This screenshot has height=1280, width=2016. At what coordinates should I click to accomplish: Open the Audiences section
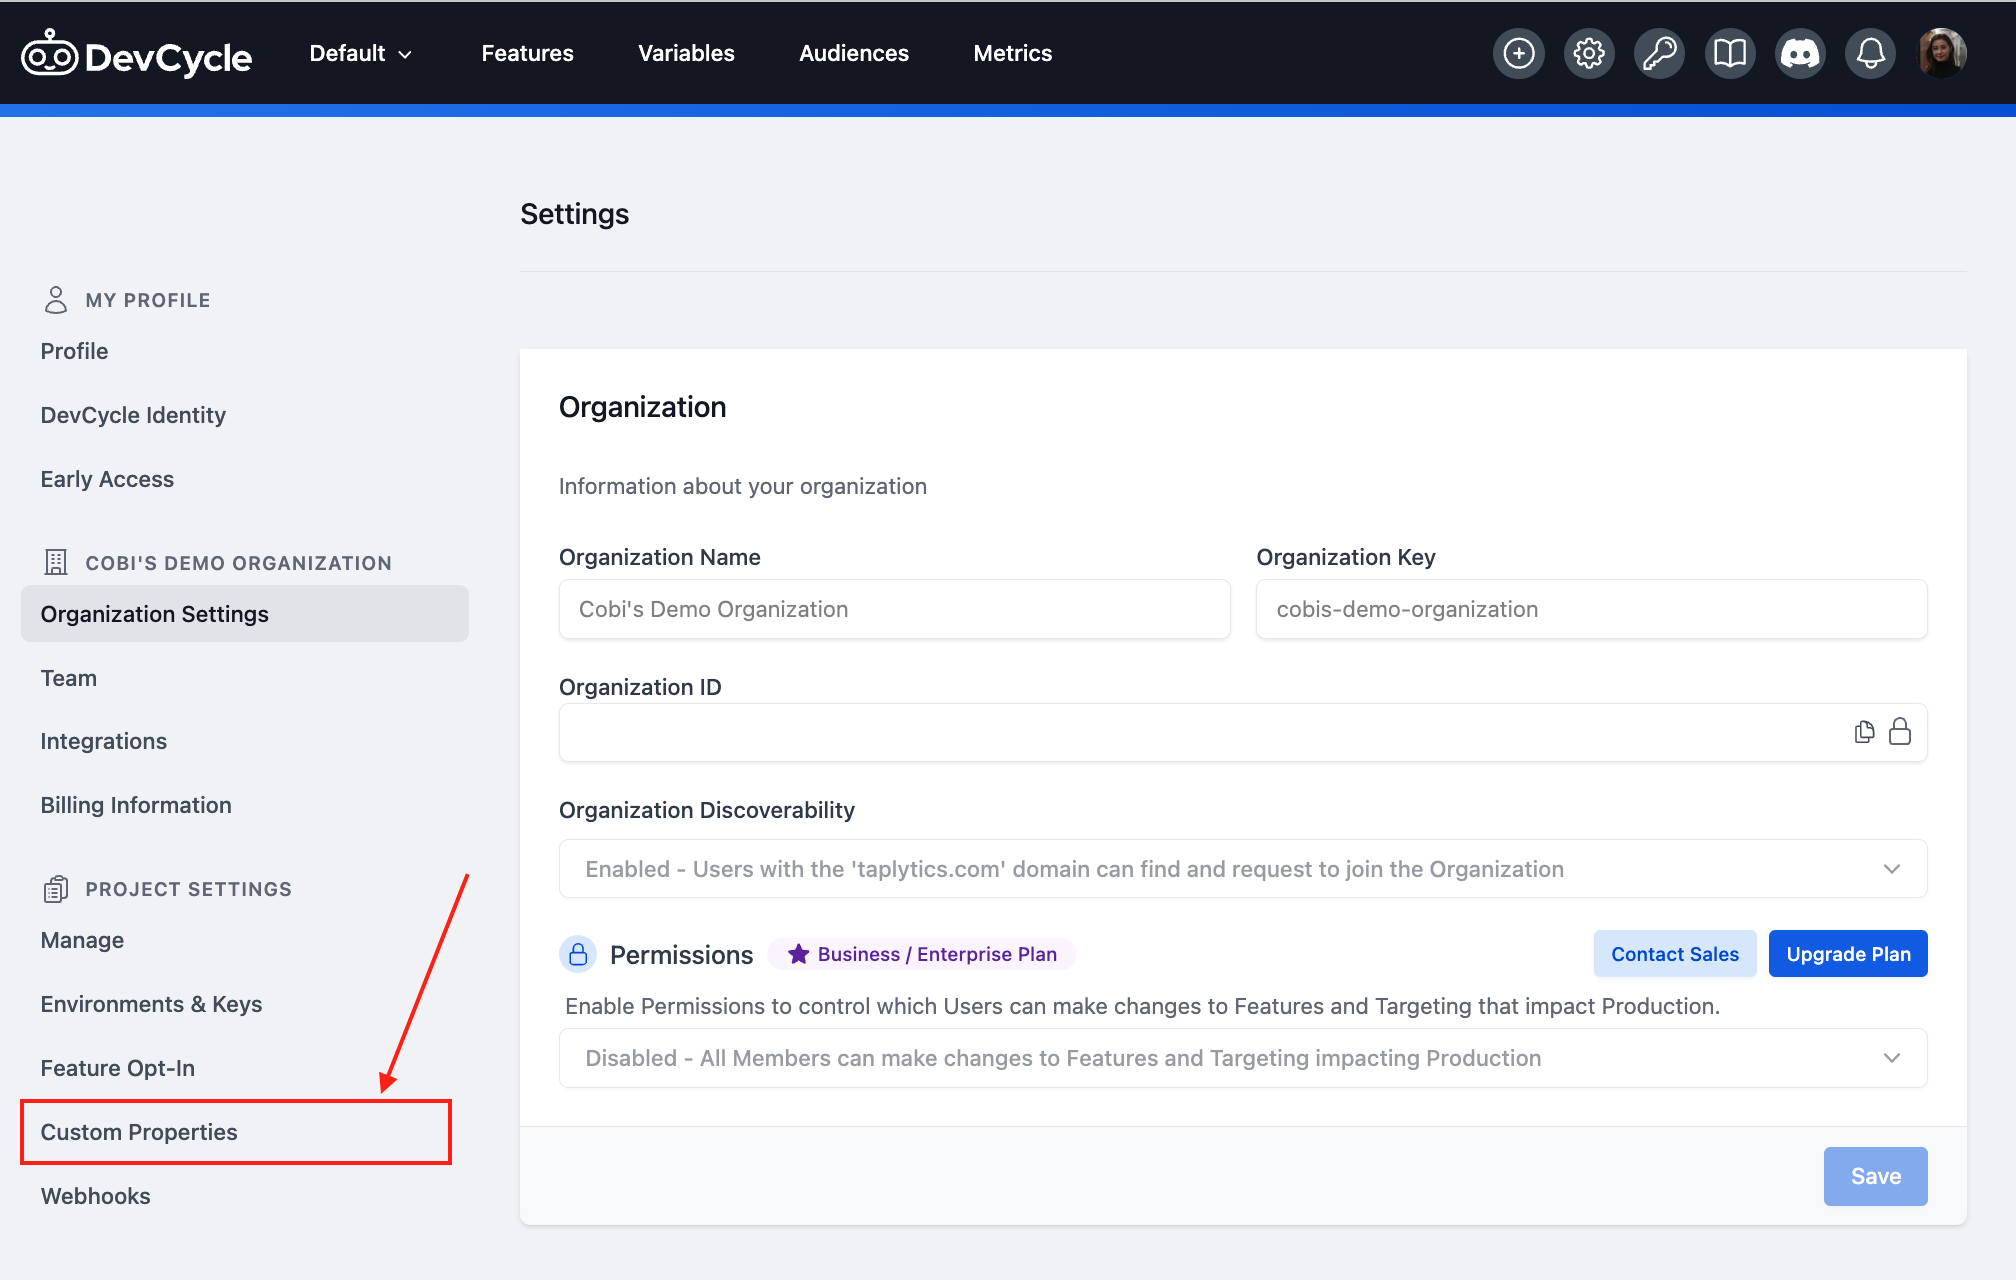pos(854,53)
